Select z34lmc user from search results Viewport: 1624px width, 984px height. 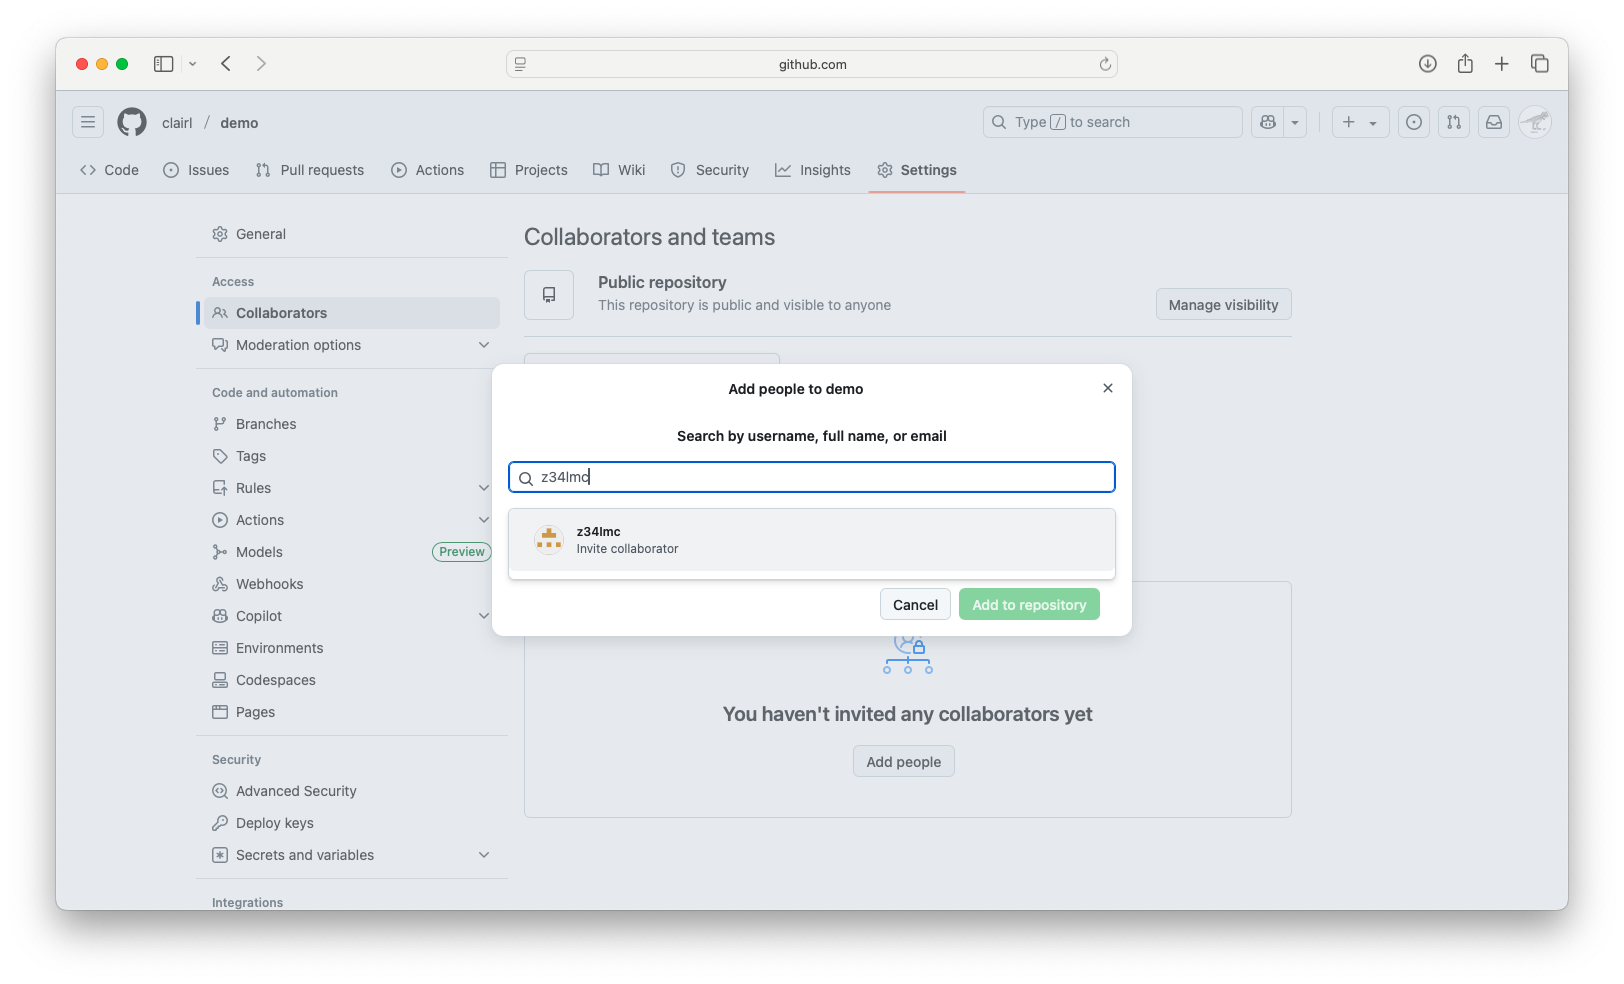pyautogui.click(x=811, y=540)
